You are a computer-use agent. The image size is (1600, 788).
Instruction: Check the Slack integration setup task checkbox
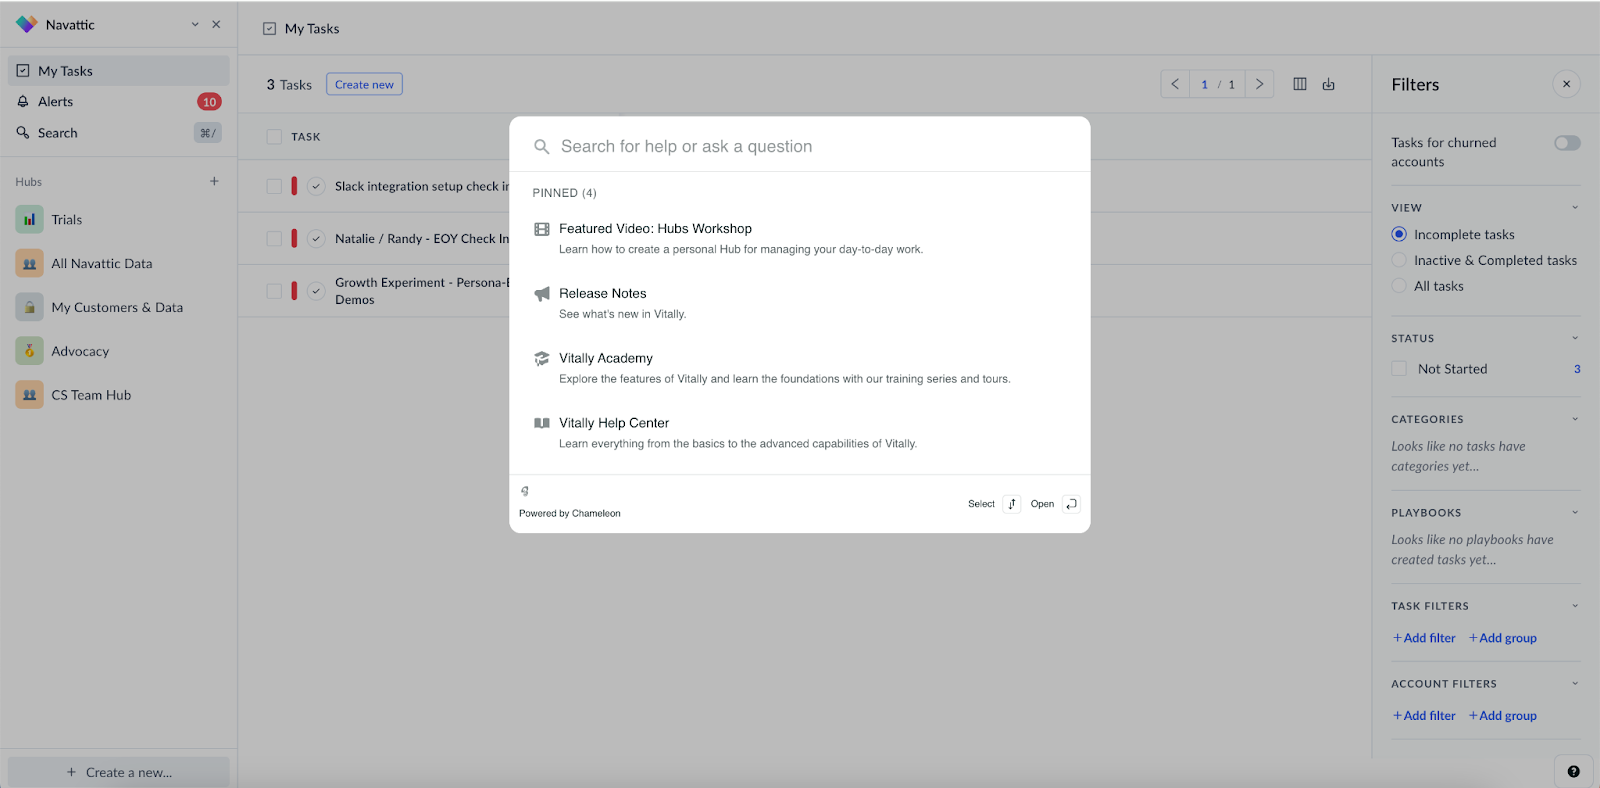(x=274, y=186)
